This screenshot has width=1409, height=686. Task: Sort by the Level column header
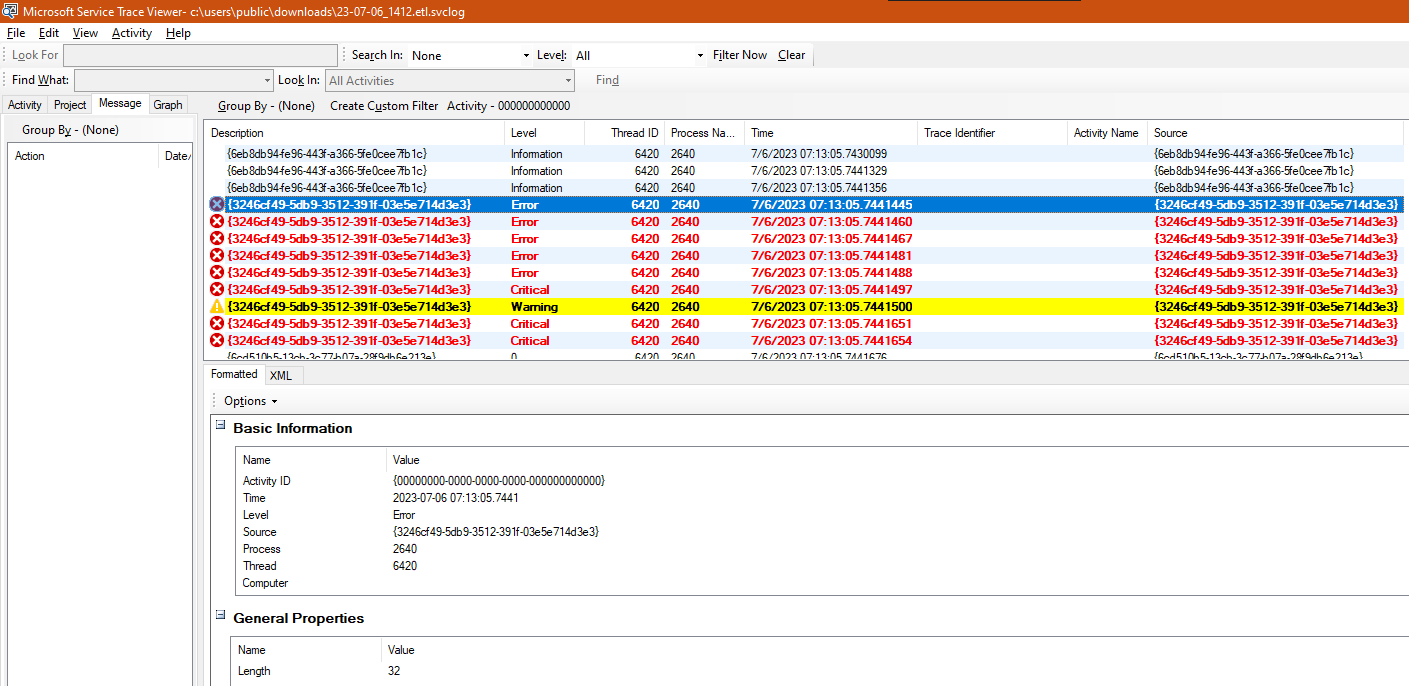tap(544, 133)
